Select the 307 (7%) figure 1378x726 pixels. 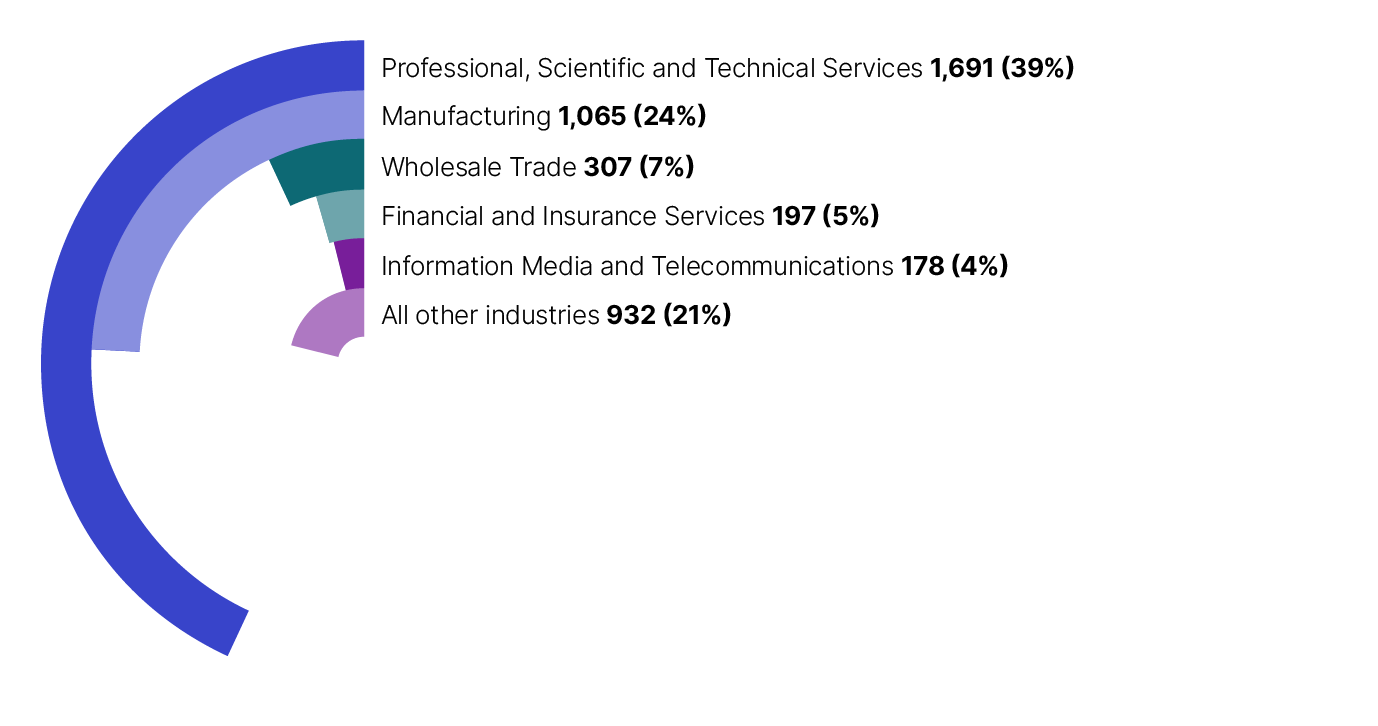tap(638, 167)
